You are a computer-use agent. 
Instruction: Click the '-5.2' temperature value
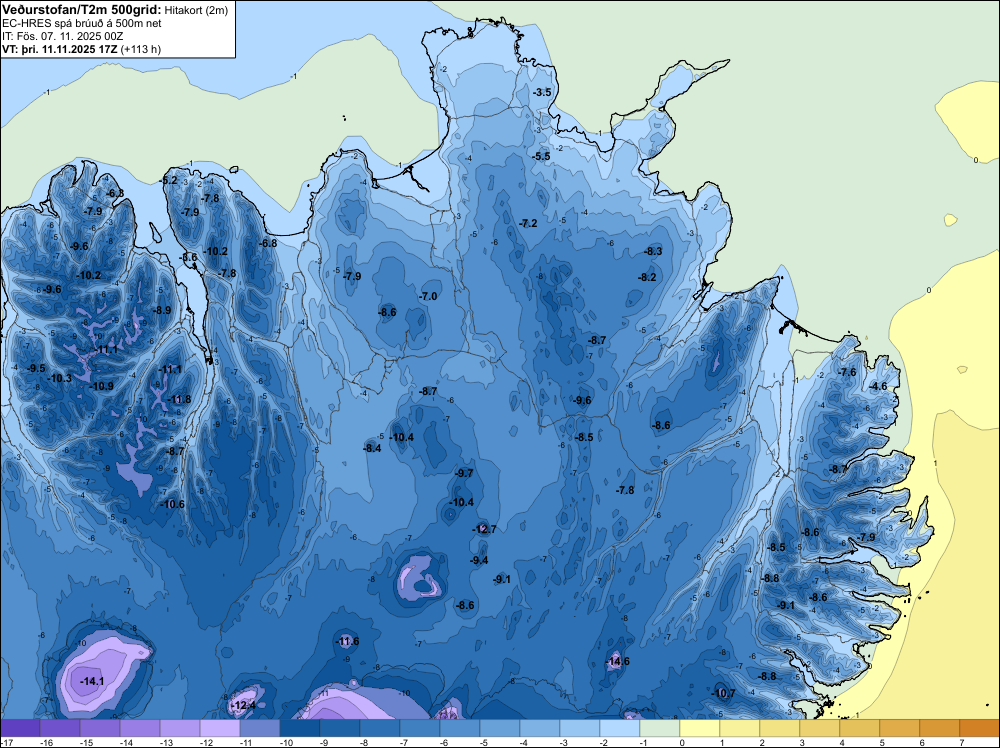(168, 181)
